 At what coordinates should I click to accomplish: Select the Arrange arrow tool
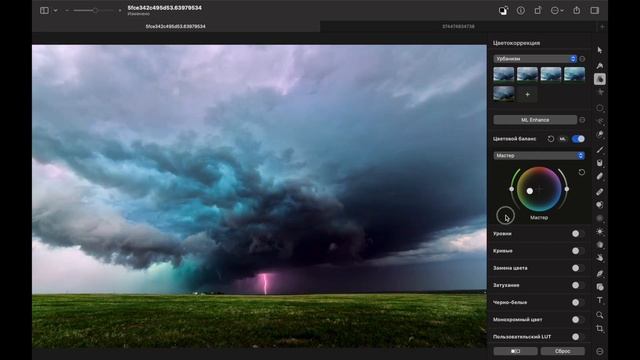tap(600, 50)
